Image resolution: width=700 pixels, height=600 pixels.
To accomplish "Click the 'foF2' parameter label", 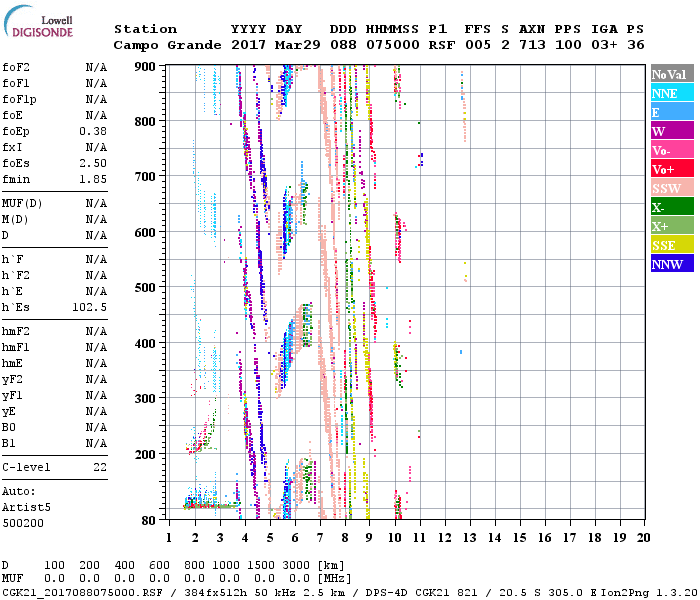I will (16, 67).
